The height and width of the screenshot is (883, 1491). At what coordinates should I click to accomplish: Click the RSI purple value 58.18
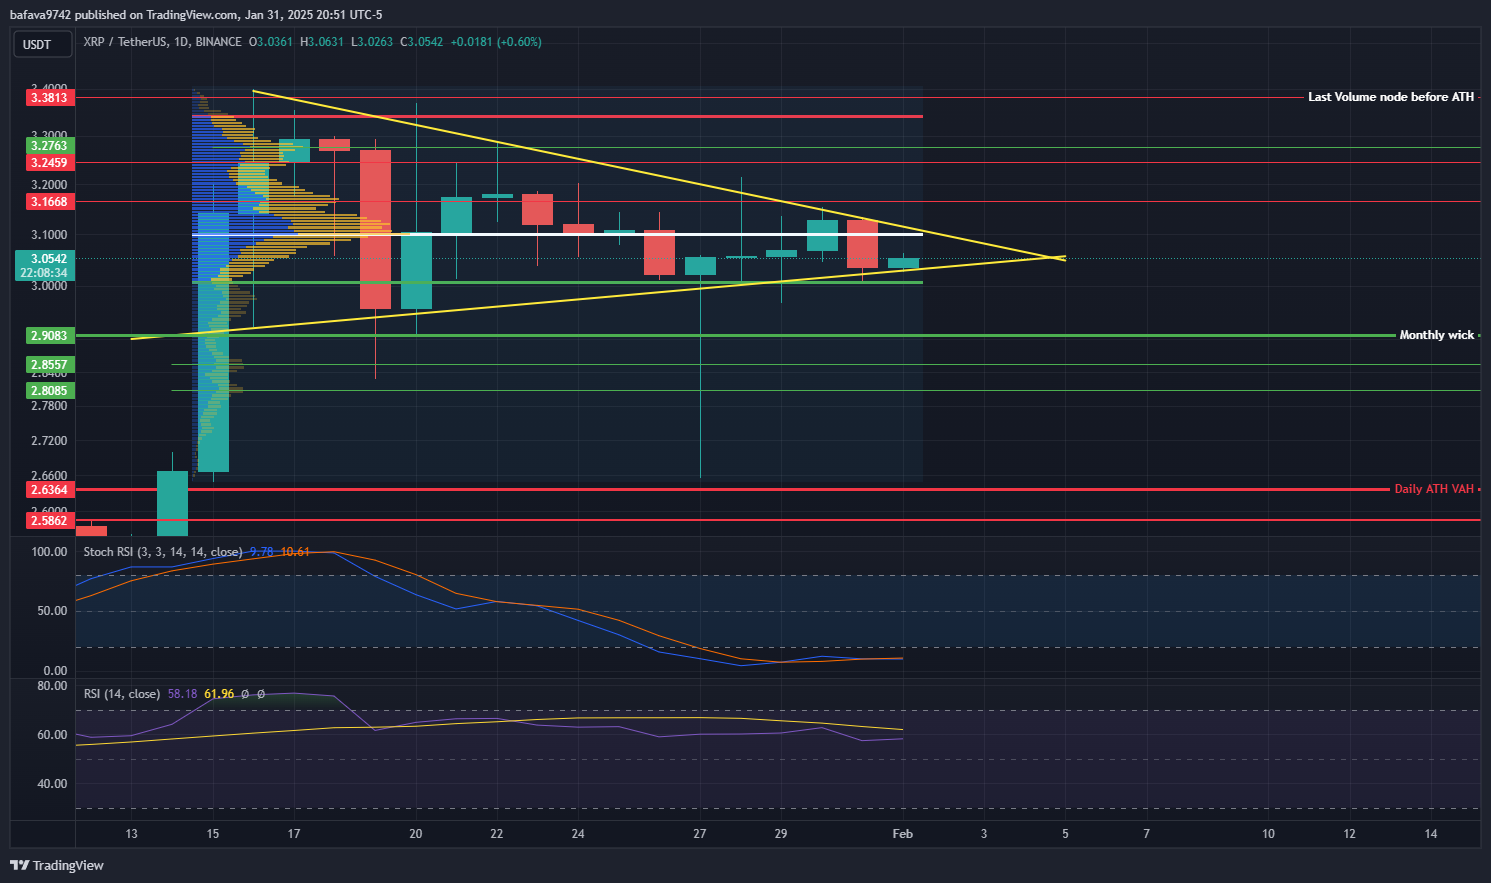(182, 694)
